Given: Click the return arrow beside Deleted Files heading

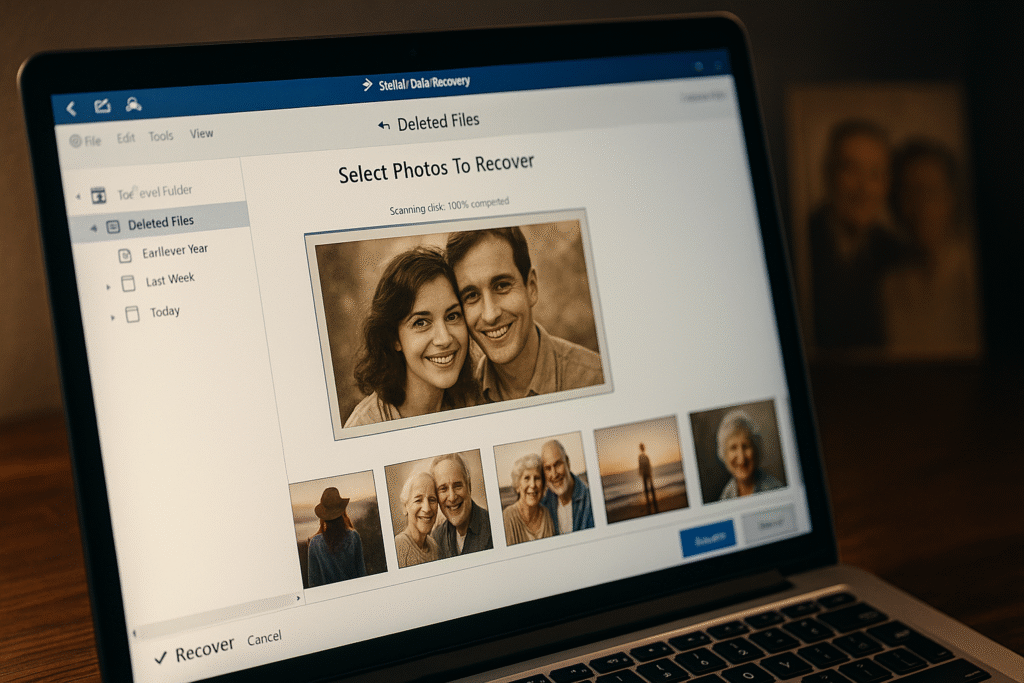Looking at the screenshot, I should tap(383, 125).
